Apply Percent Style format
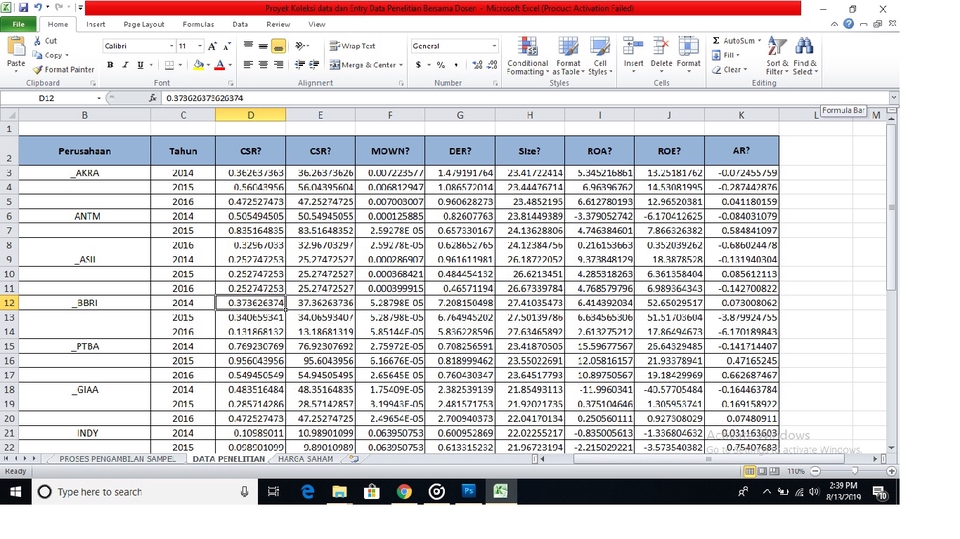Screen dimensions: 960x539 [441, 65]
